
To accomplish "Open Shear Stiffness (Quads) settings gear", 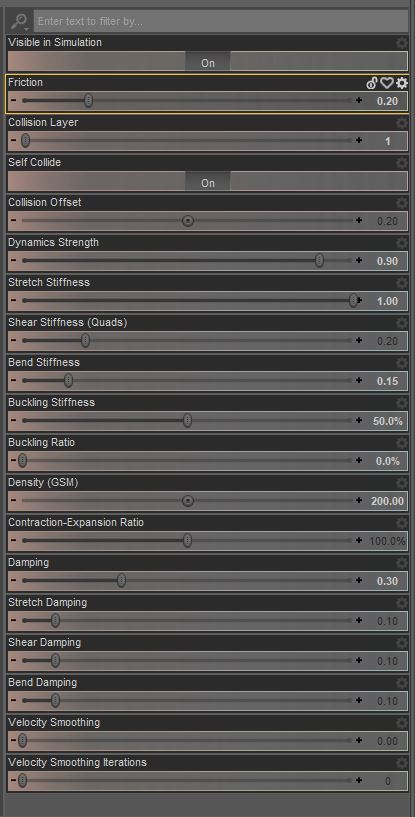I will 401,323.
